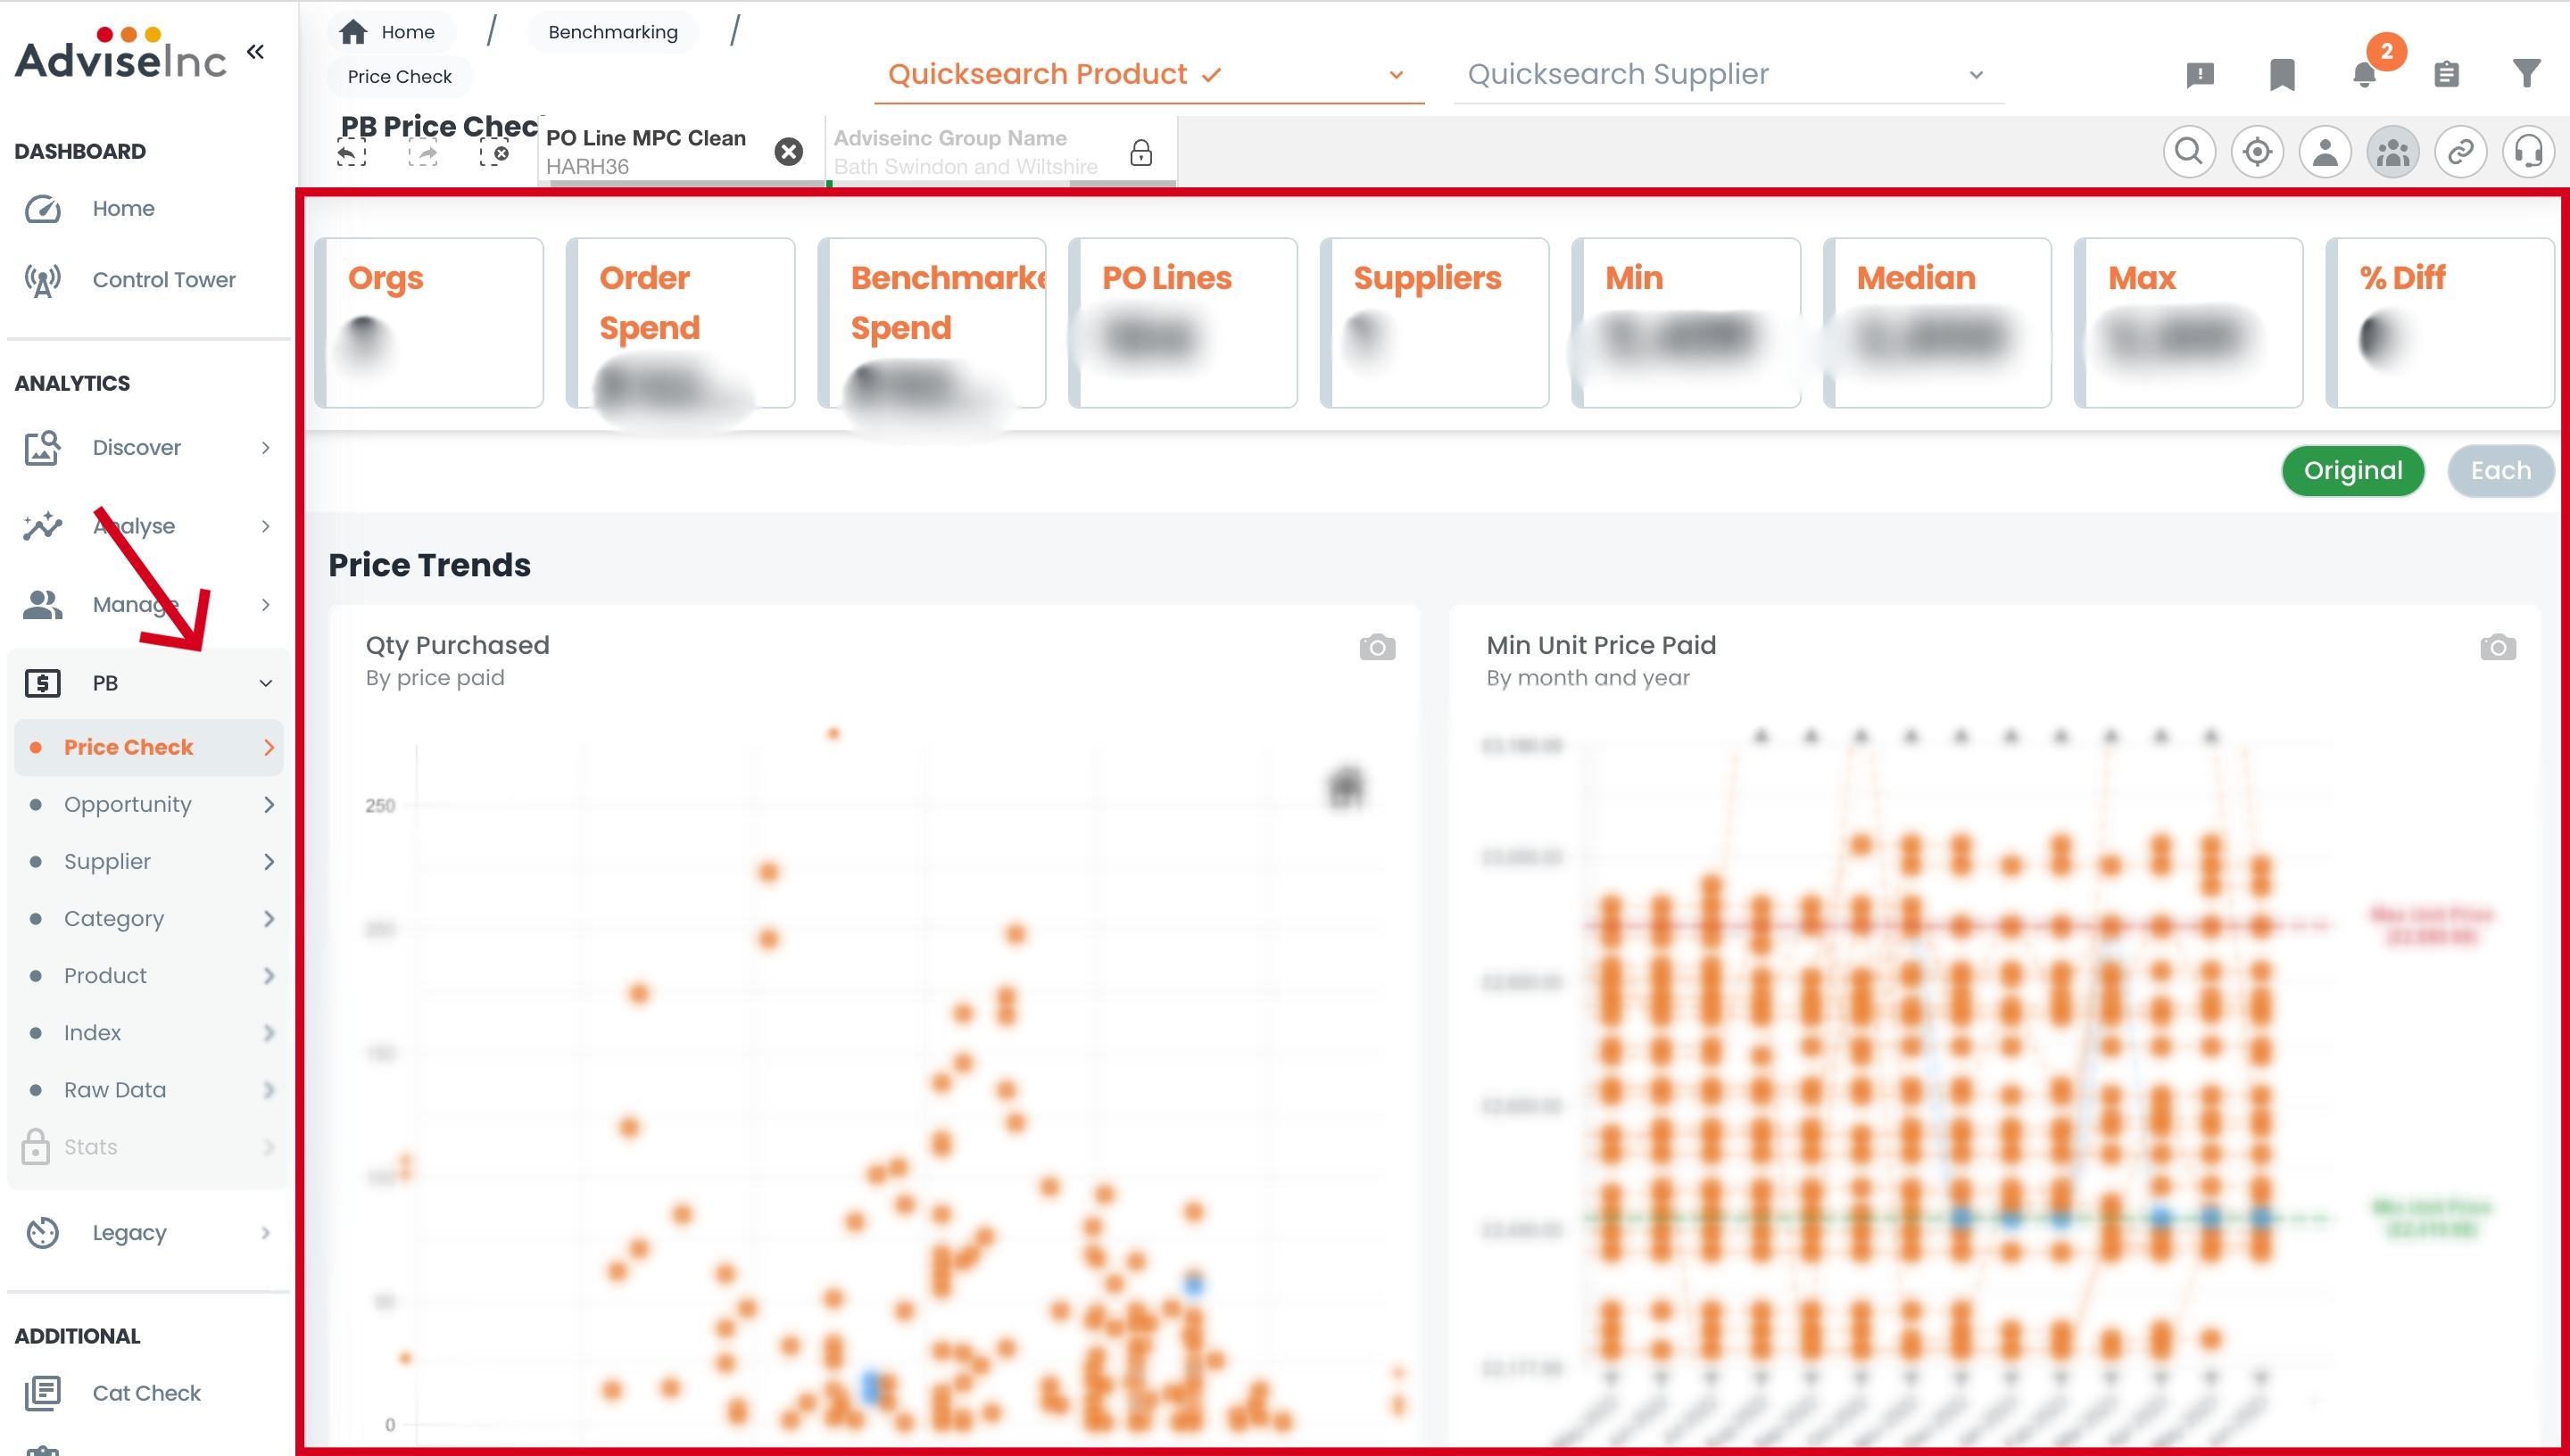Collapse sidebar with double chevron icon
2570x1456 pixels.
tap(256, 52)
